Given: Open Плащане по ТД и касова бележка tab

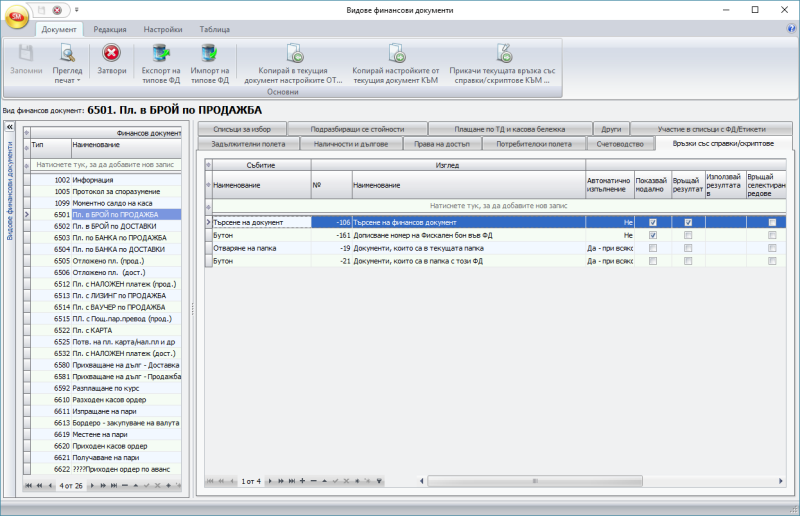Looking at the screenshot, I should 510,129.
